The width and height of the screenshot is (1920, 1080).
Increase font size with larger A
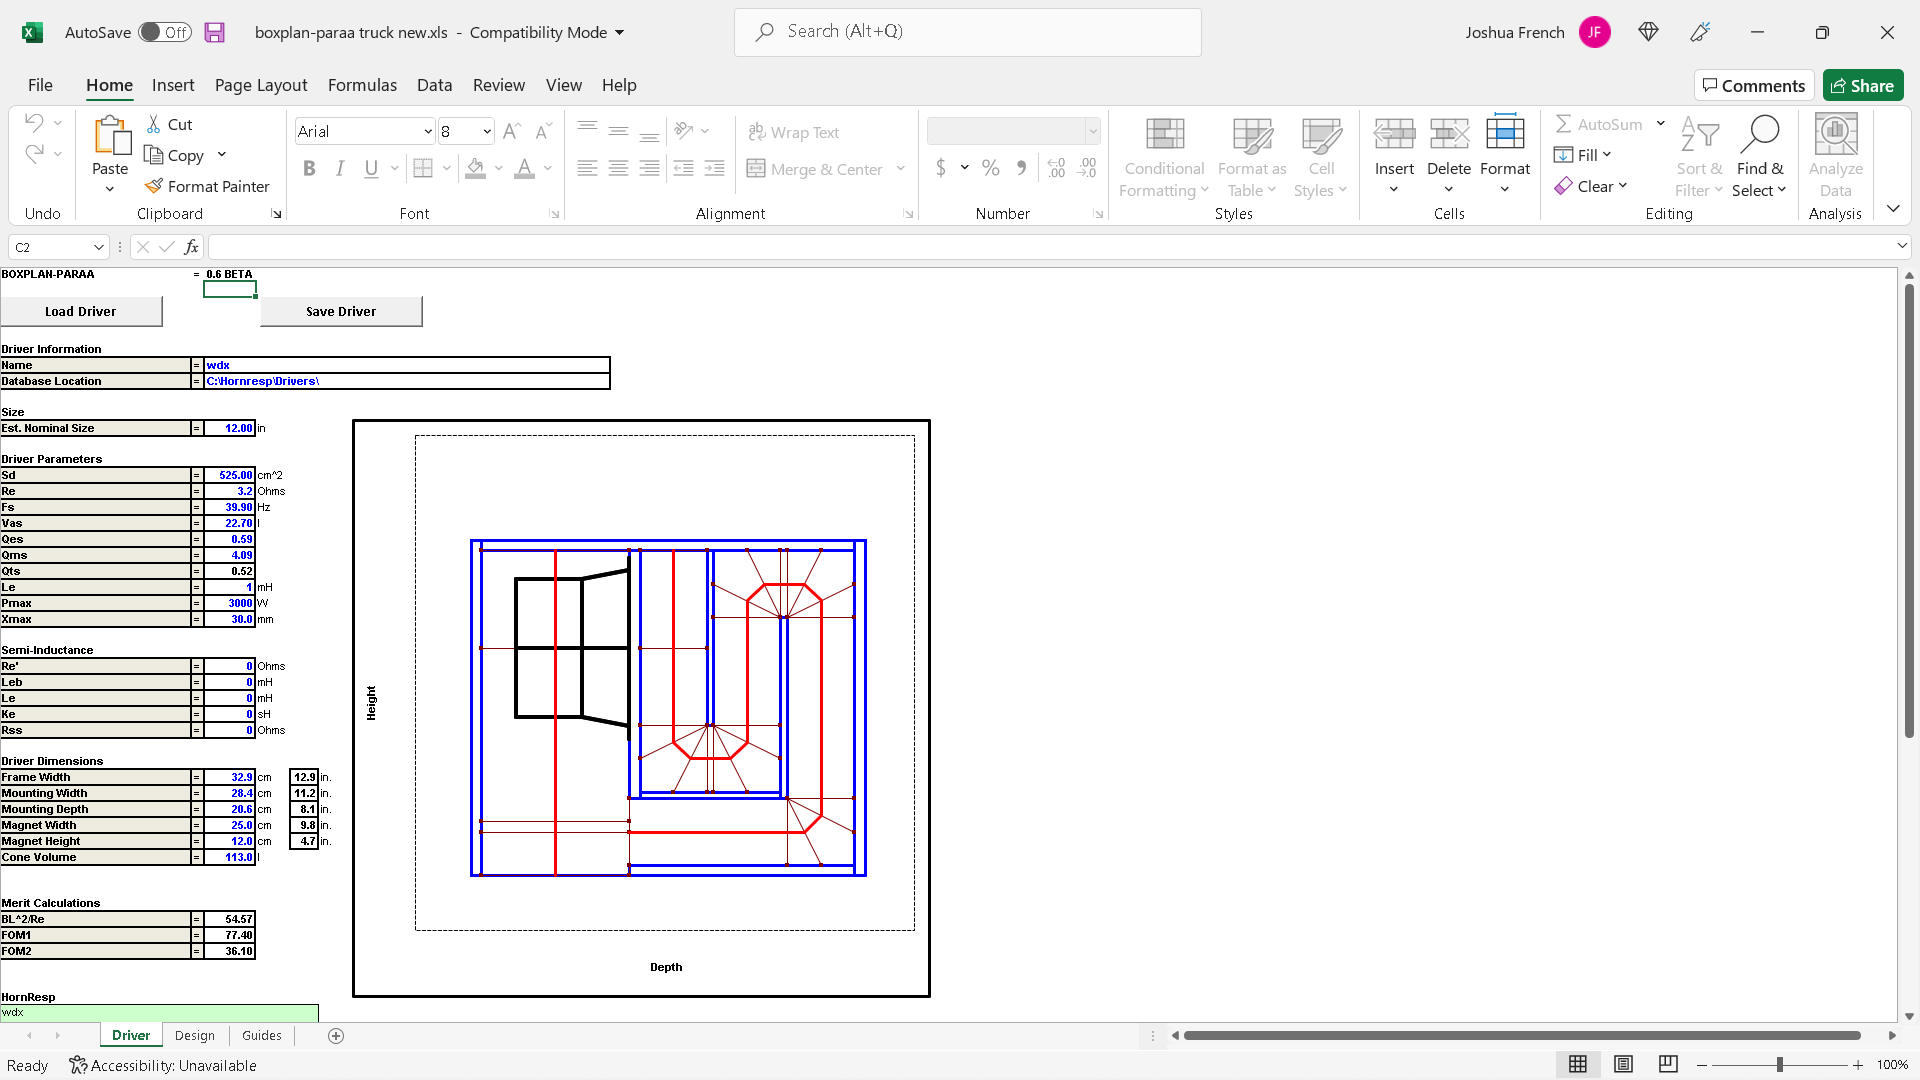511,131
